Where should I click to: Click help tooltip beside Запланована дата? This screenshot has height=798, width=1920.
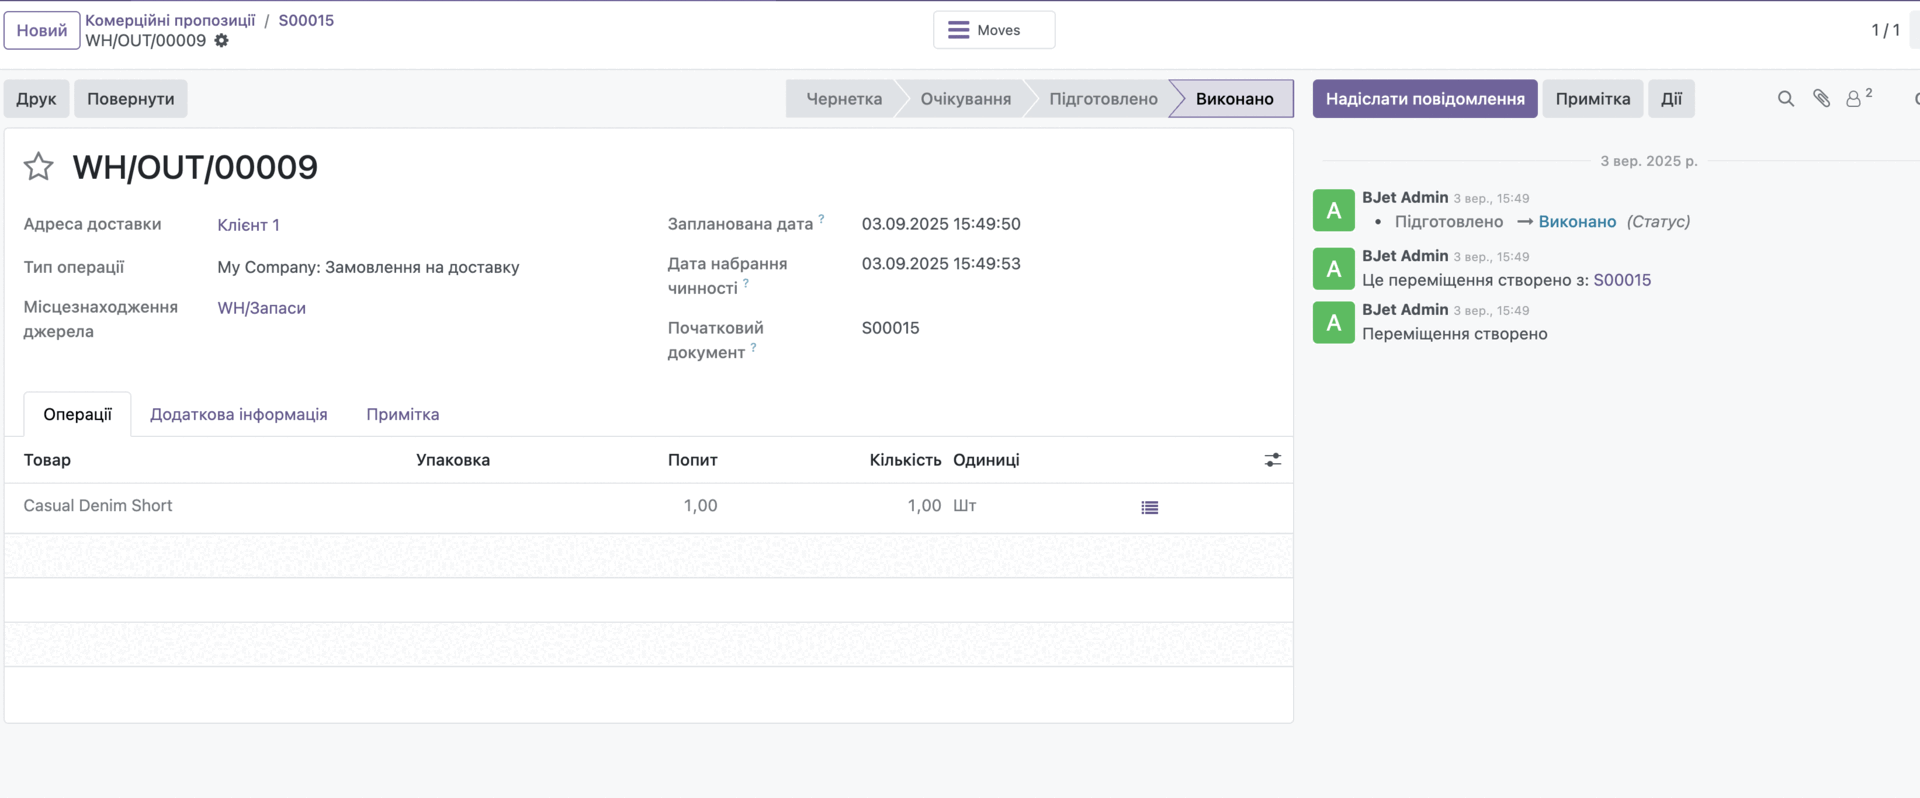(821, 219)
